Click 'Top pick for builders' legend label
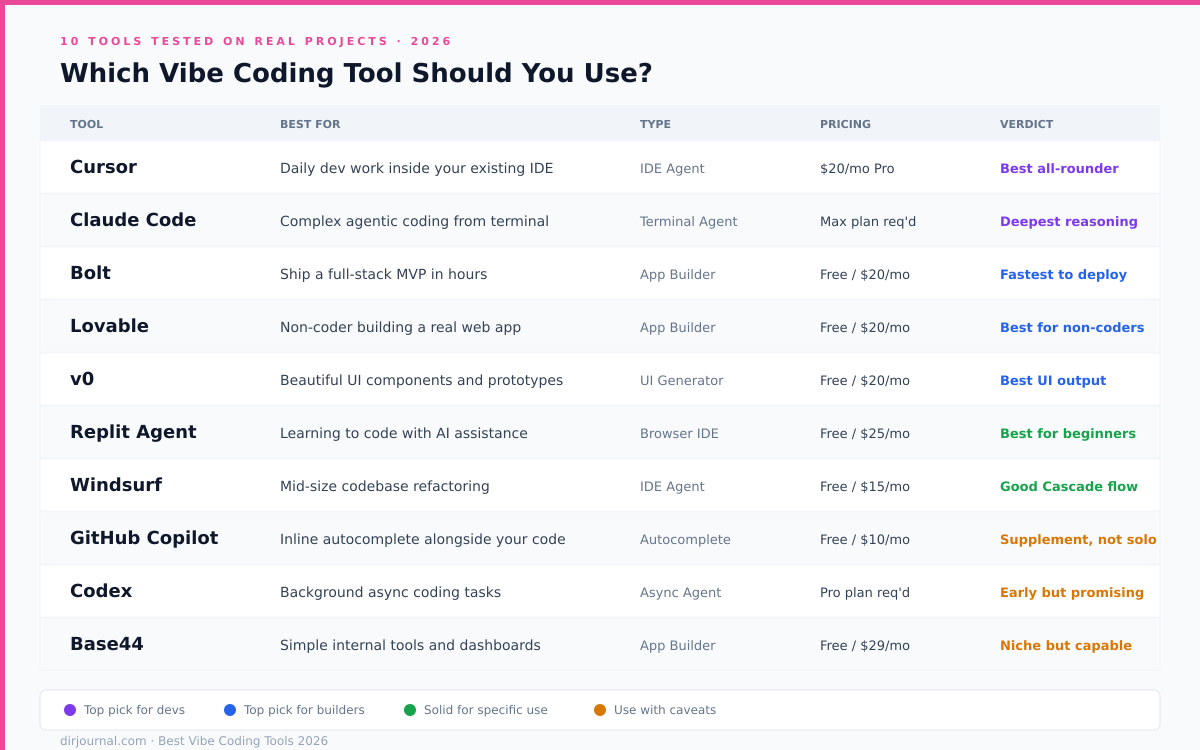 point(304,710)
